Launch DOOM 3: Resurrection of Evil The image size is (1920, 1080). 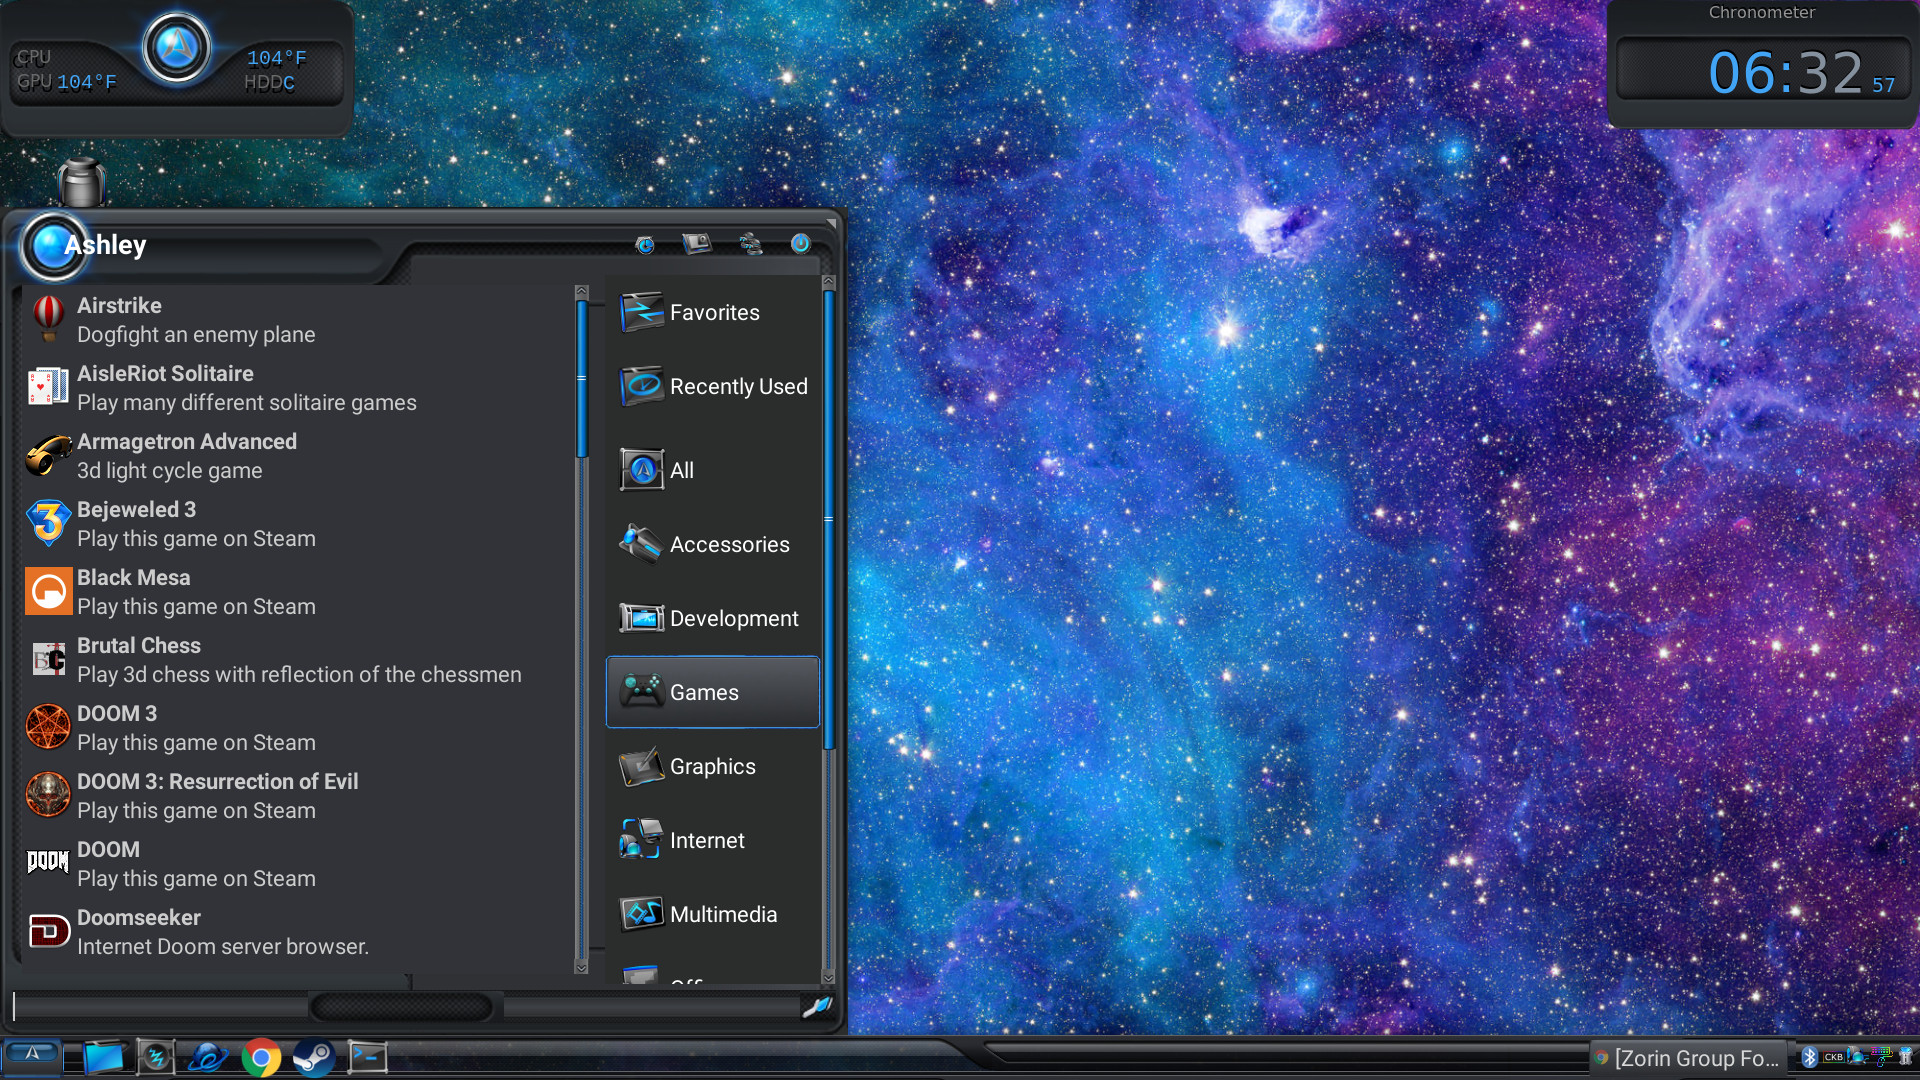click(217, 795)
